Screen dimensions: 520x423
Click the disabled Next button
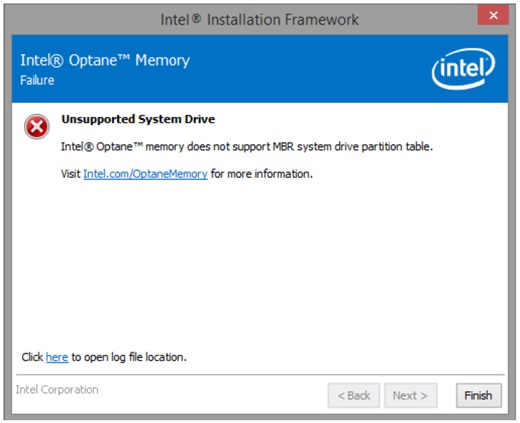point(410,395)
